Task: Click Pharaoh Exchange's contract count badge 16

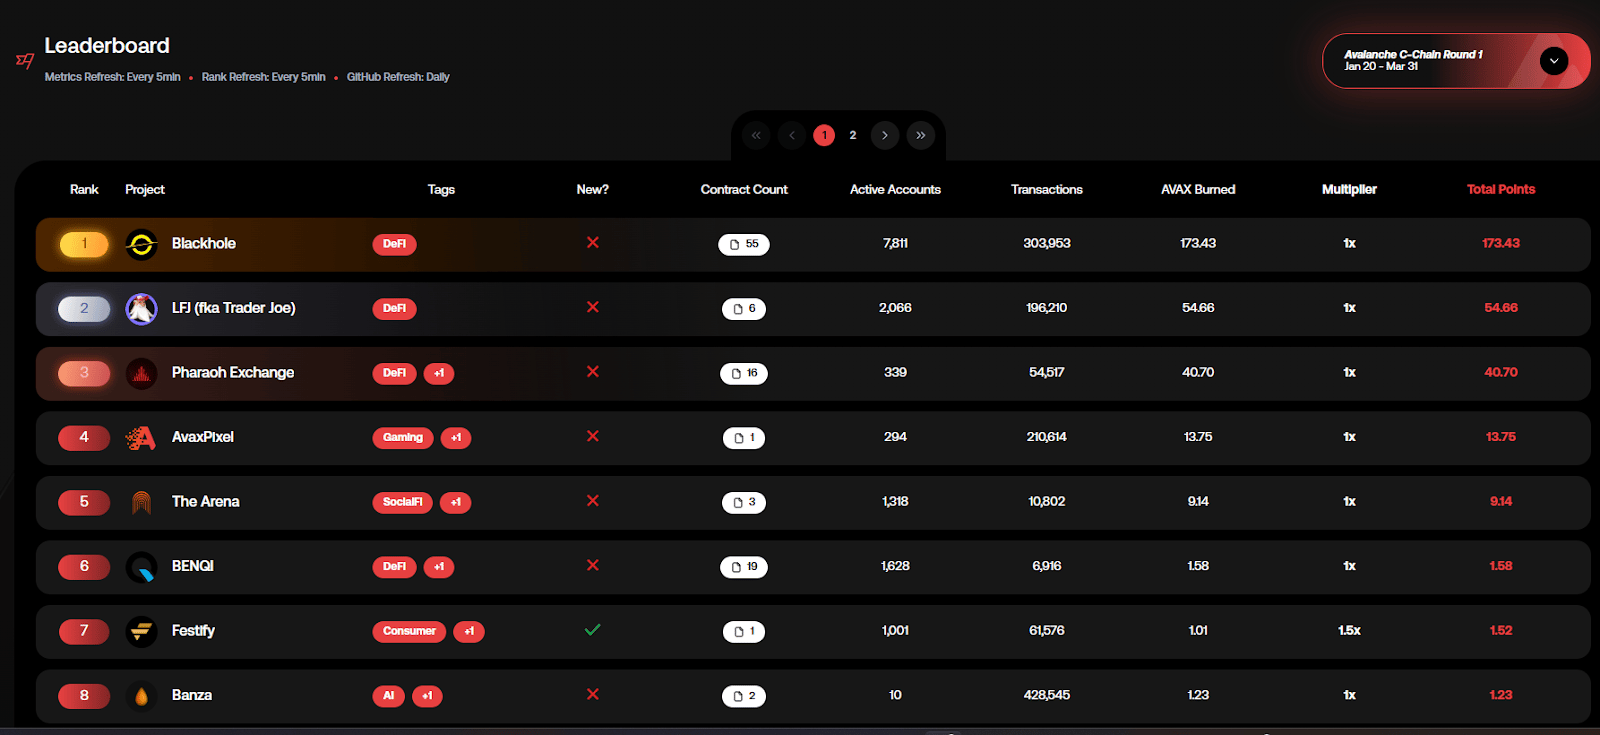Action: (744, 373)
